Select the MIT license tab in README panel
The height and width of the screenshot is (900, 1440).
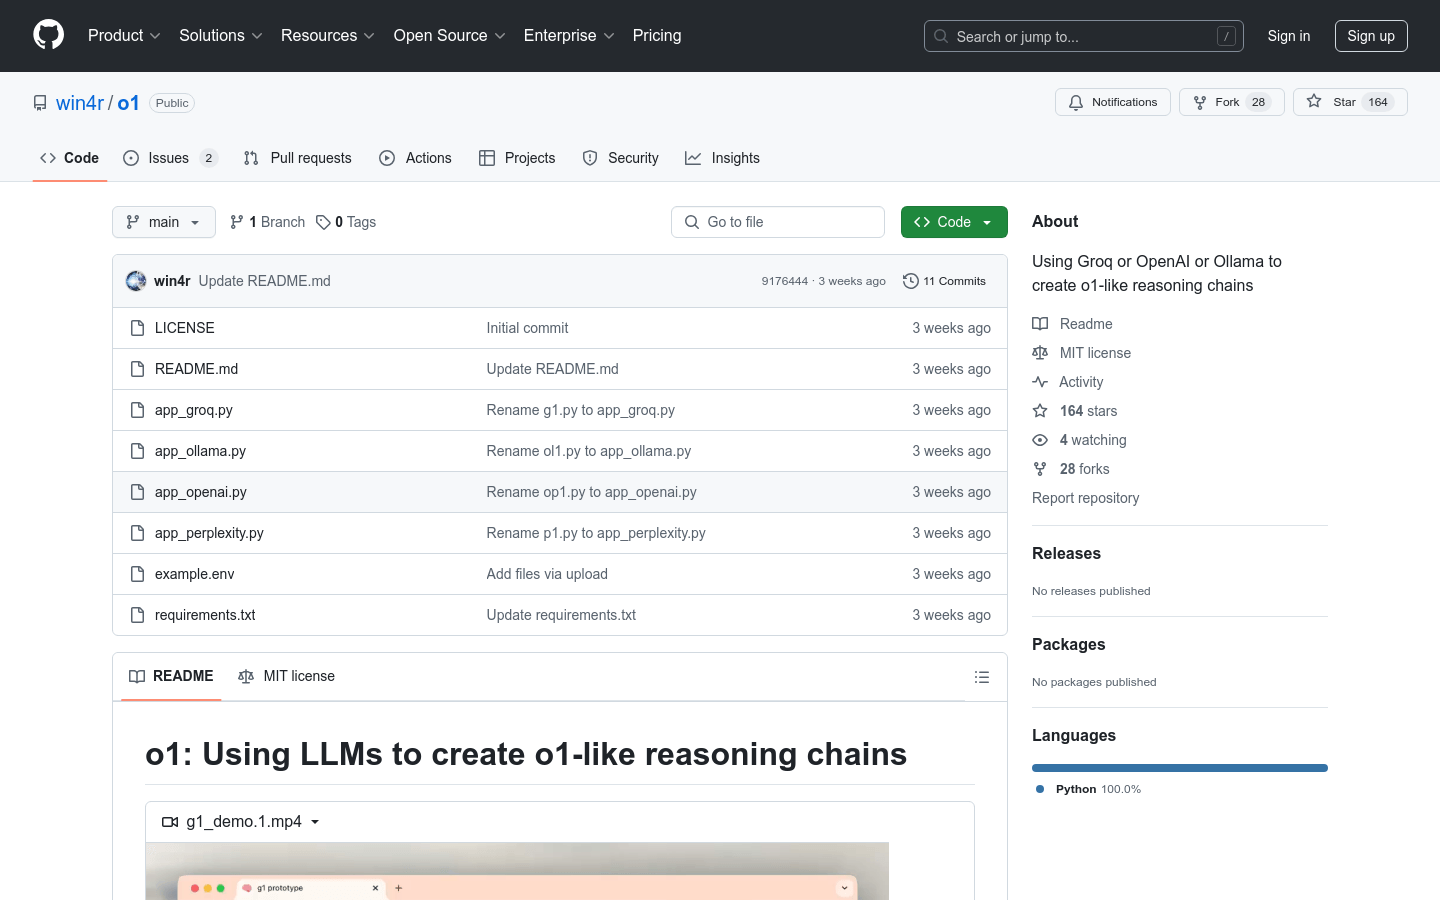point(286,677)
